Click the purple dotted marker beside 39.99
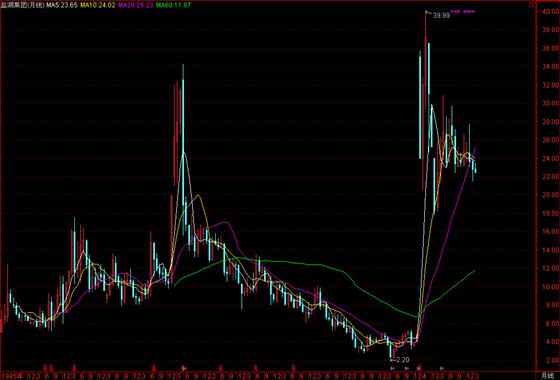 pyautogui.click(x=463, y=12)
